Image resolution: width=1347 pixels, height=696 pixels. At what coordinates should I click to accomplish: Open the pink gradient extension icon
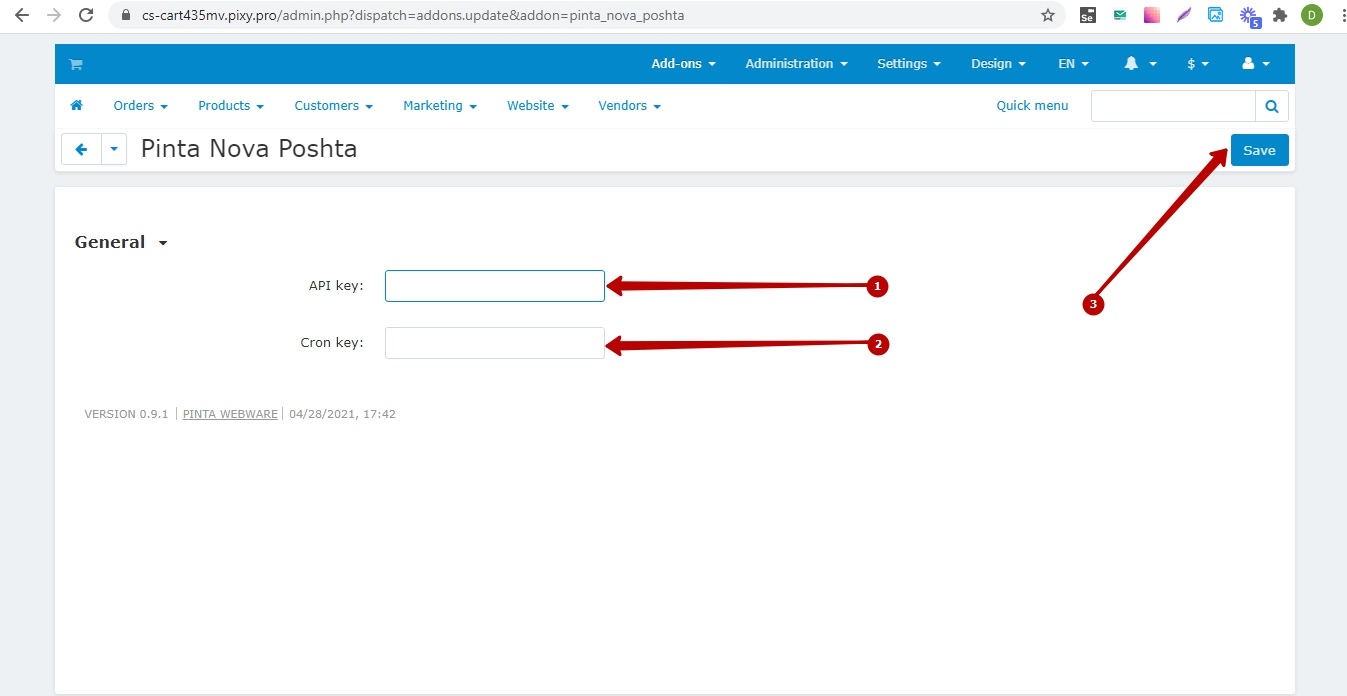1152,15
